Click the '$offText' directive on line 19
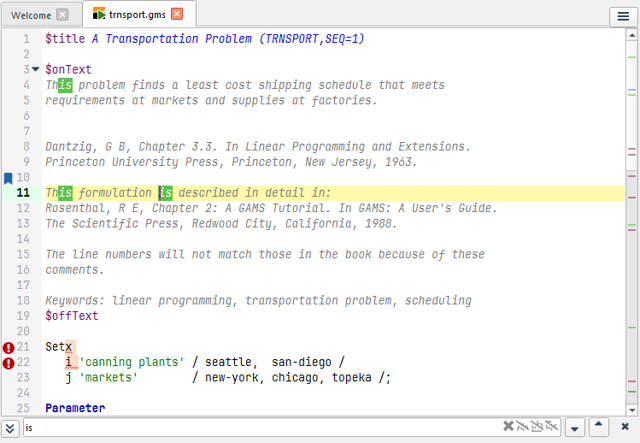 pos(72,316)
